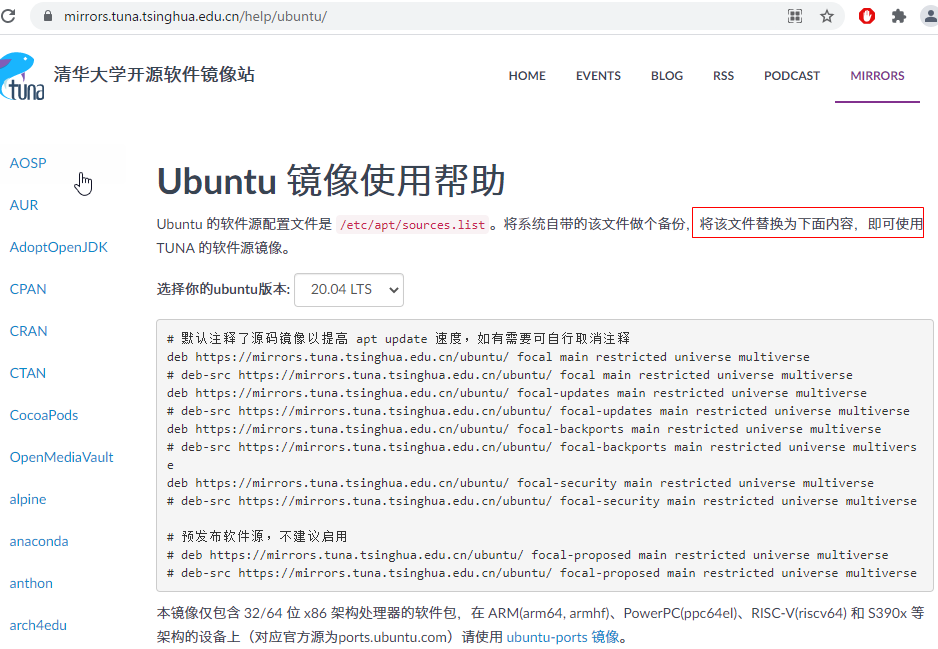Bookmark this page with the star icon
This screenshot has width=938, height=649.
827,16
